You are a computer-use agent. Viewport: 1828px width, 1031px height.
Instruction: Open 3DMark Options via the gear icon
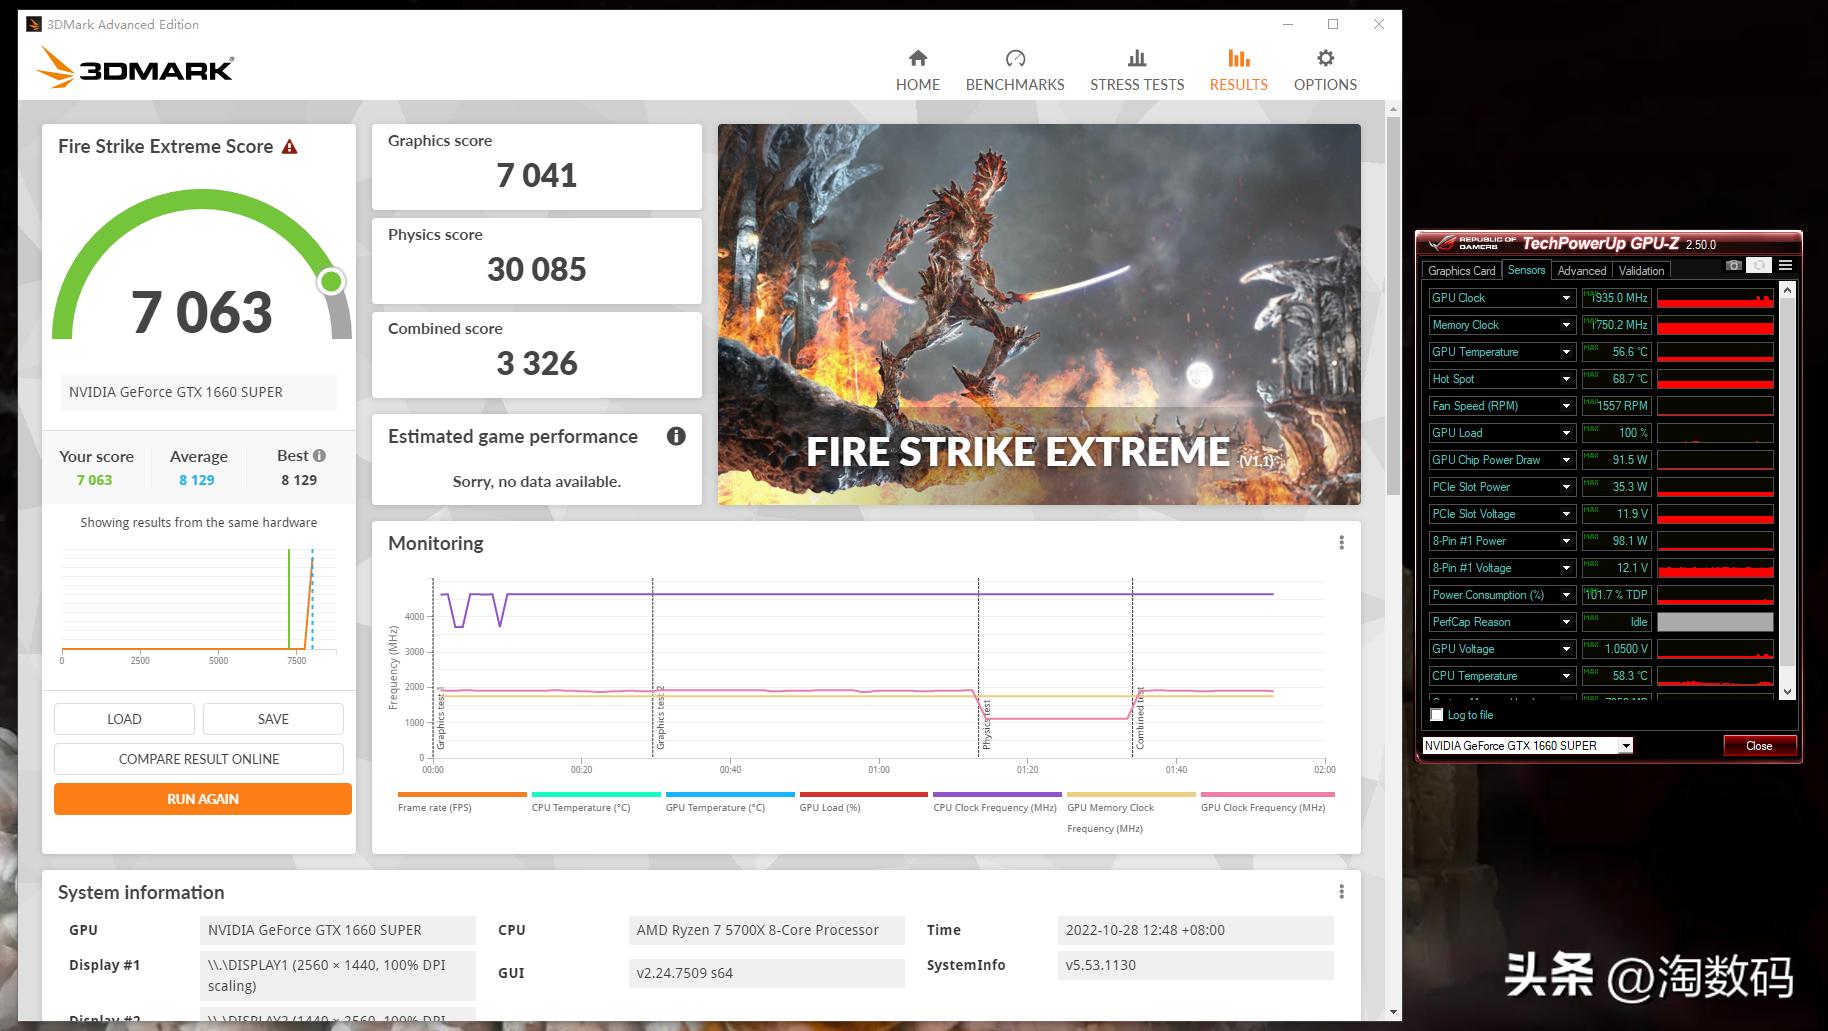[x=1323, y=68]
